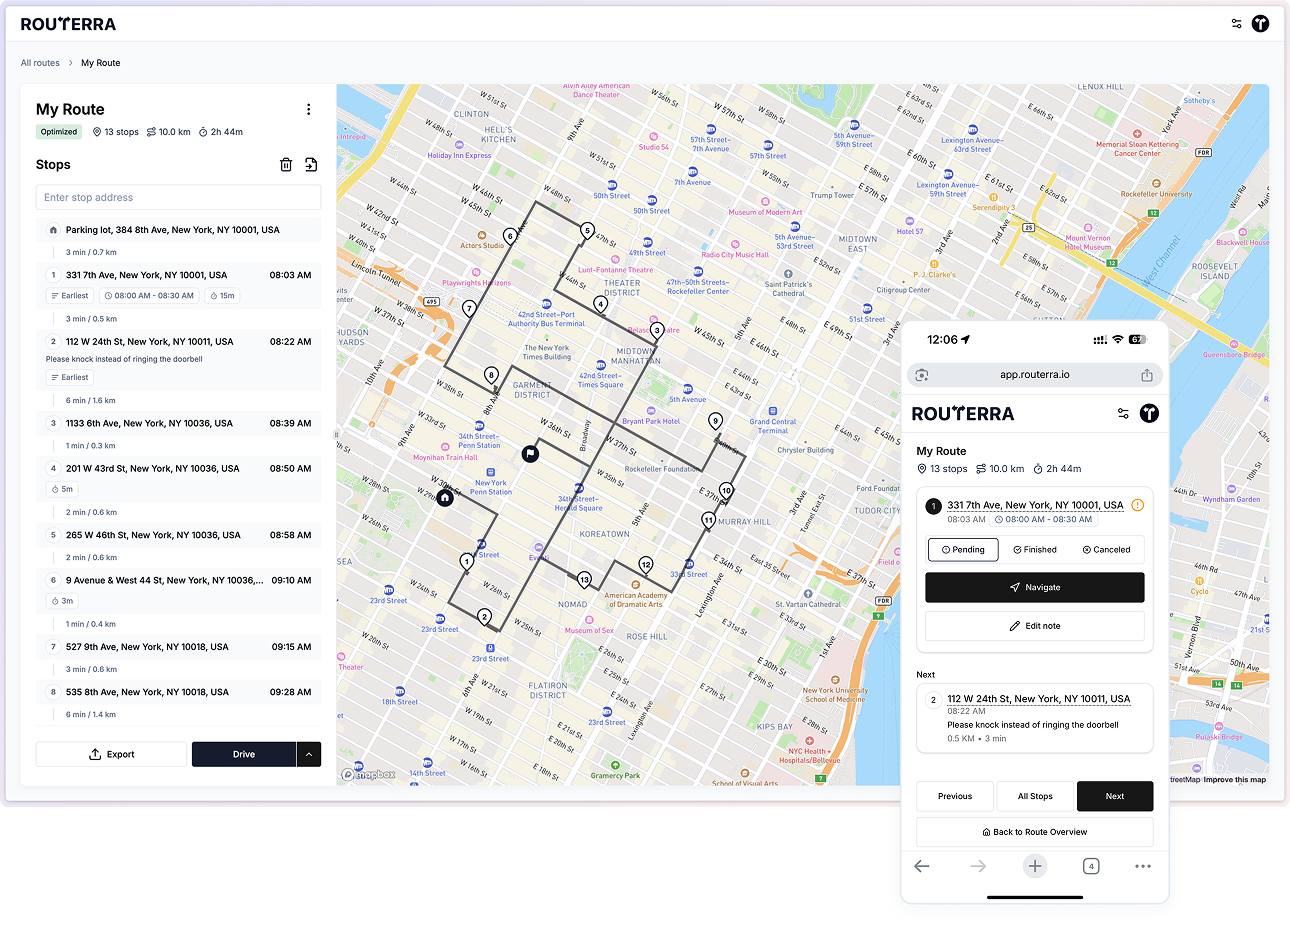This screenshot has width=1290, height=926.
Task: Open My Route three-dot options menu
Action: pyautogui.click(x=308, y=110)
